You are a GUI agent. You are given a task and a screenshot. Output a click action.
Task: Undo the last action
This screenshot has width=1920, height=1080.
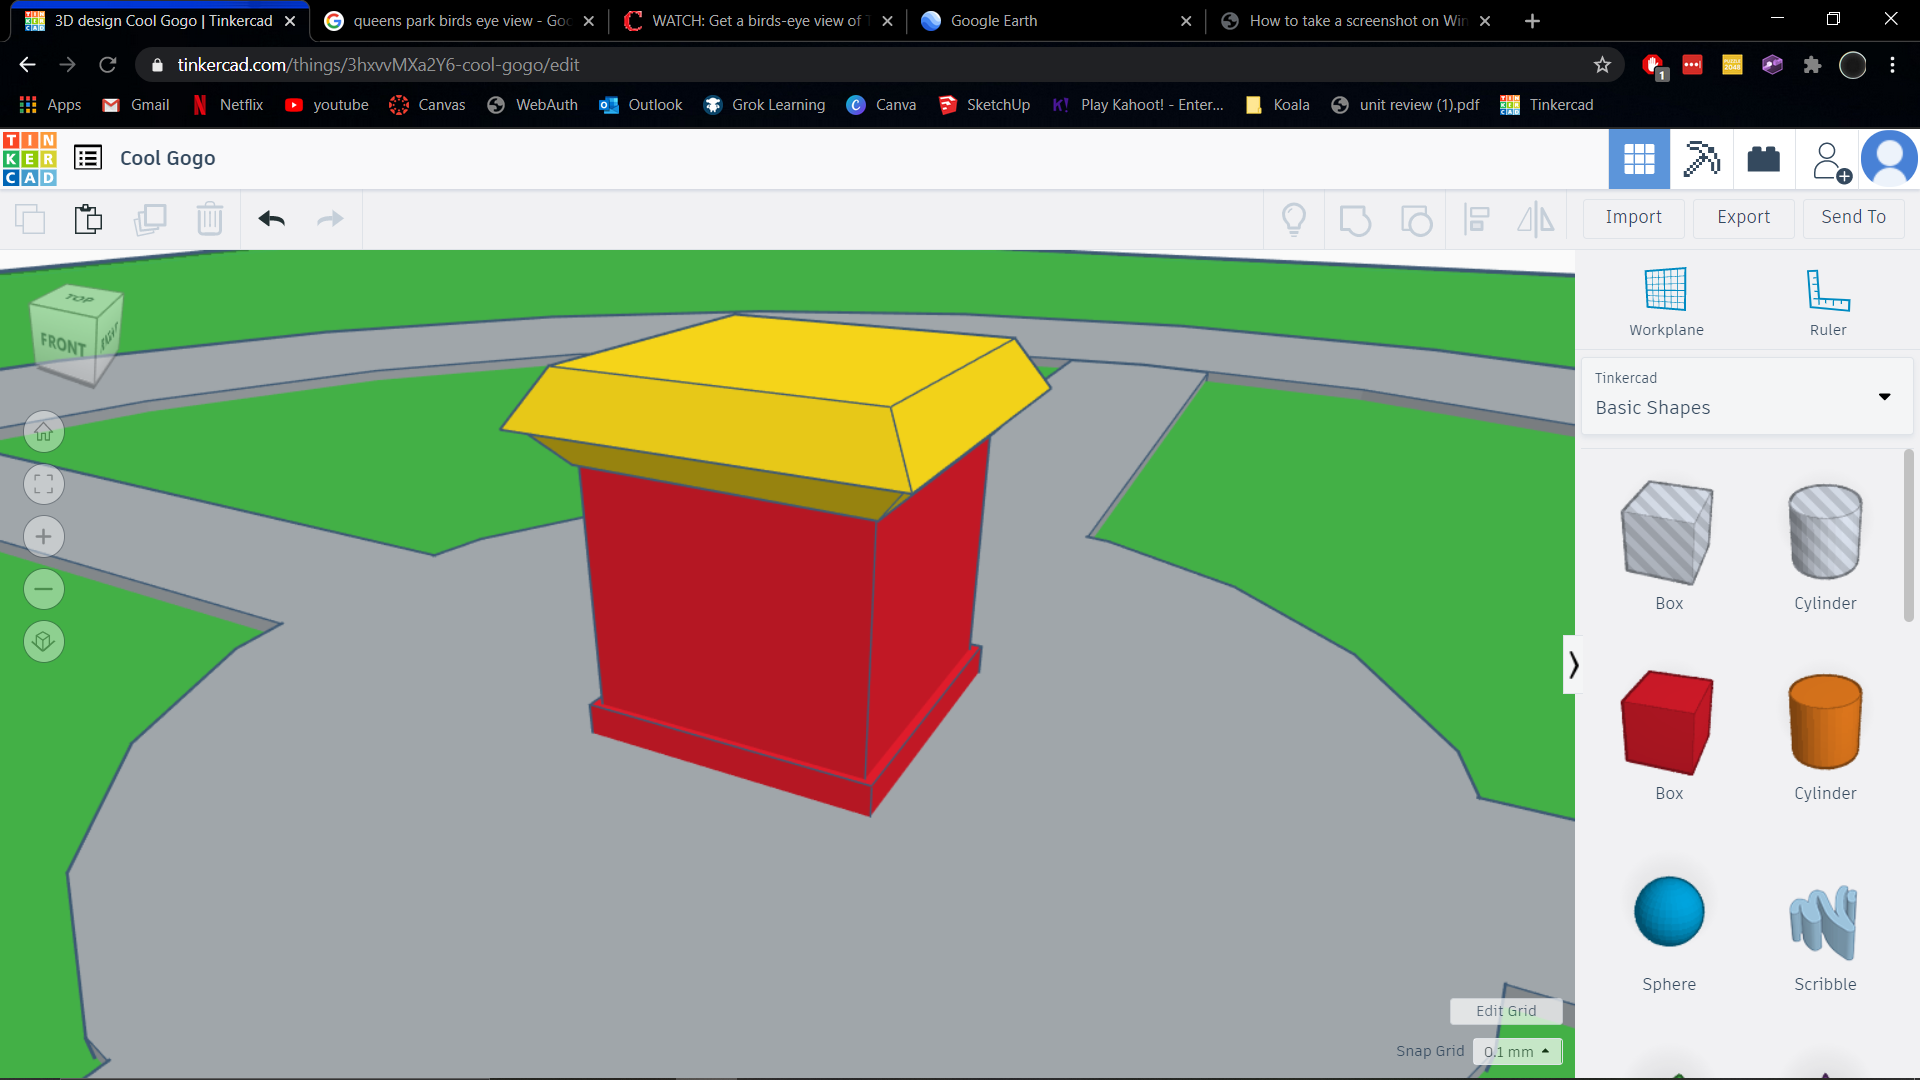(x=272, y=218)
